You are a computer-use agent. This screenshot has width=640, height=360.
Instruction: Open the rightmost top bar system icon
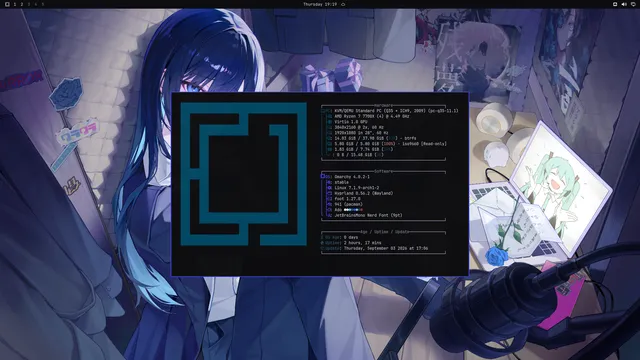[x=633, y=4]
